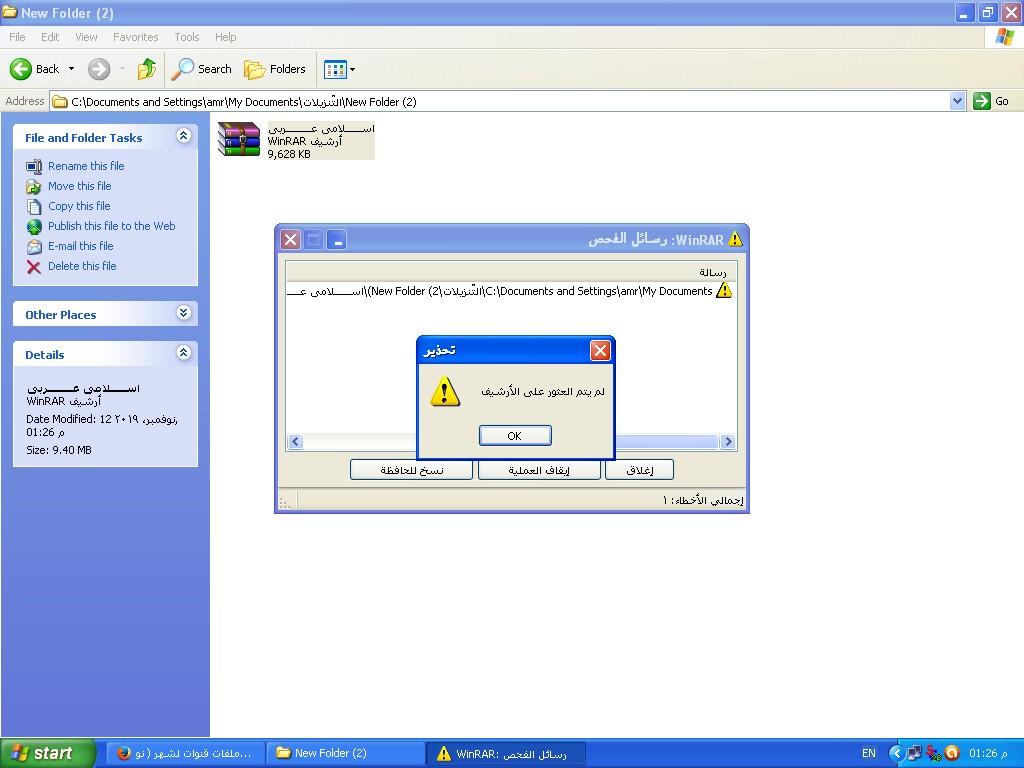Switch to Firefox taskbar window

(x=186, y=753)
